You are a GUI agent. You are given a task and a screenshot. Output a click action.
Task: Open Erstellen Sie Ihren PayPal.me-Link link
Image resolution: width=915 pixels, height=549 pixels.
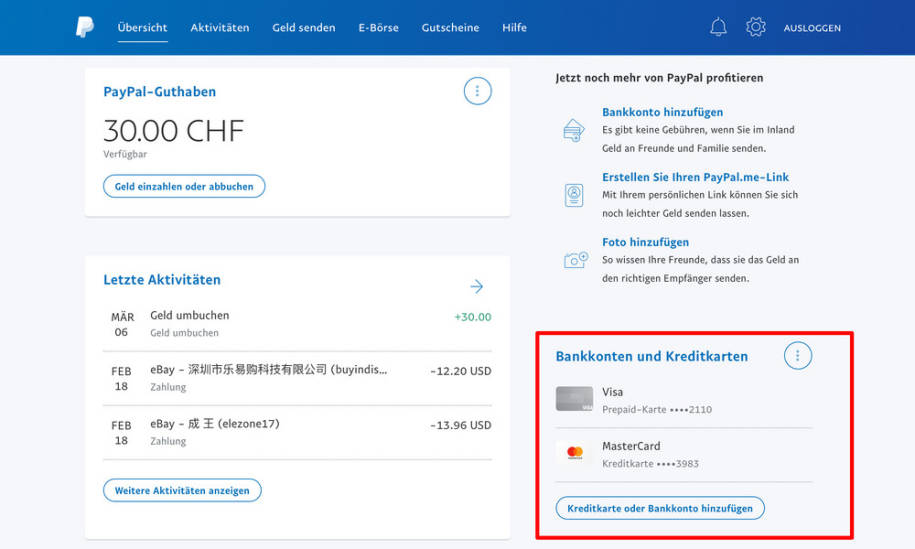point(695,177)
